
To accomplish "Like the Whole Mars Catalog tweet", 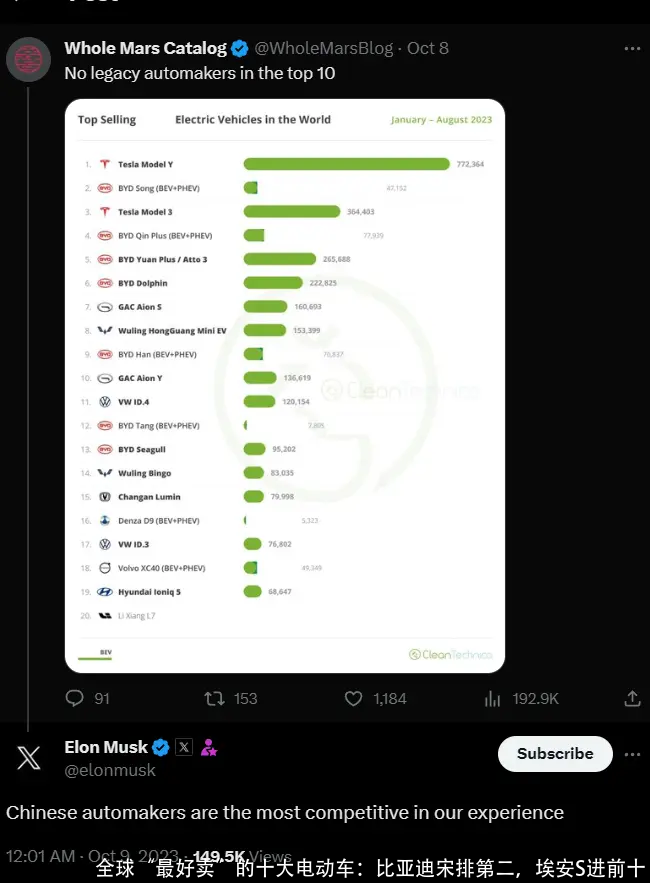I will coord(353,698).
